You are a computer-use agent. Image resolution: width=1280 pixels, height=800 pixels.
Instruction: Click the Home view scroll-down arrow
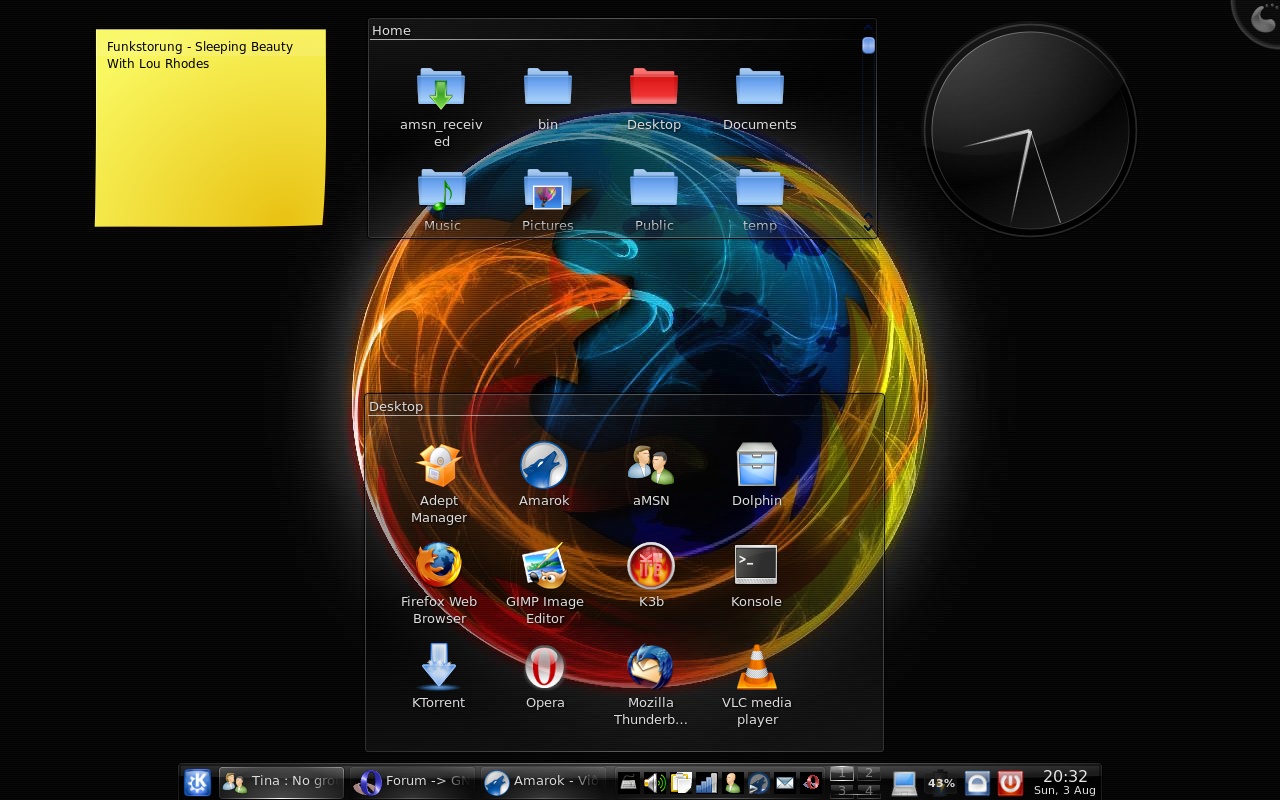(x=868, y=228)
